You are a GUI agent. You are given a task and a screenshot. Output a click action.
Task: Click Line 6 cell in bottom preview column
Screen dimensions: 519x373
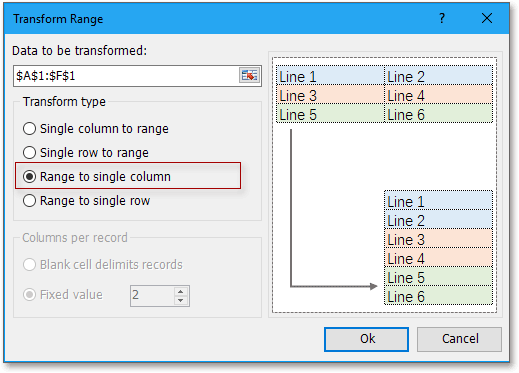tap(438, 295)
